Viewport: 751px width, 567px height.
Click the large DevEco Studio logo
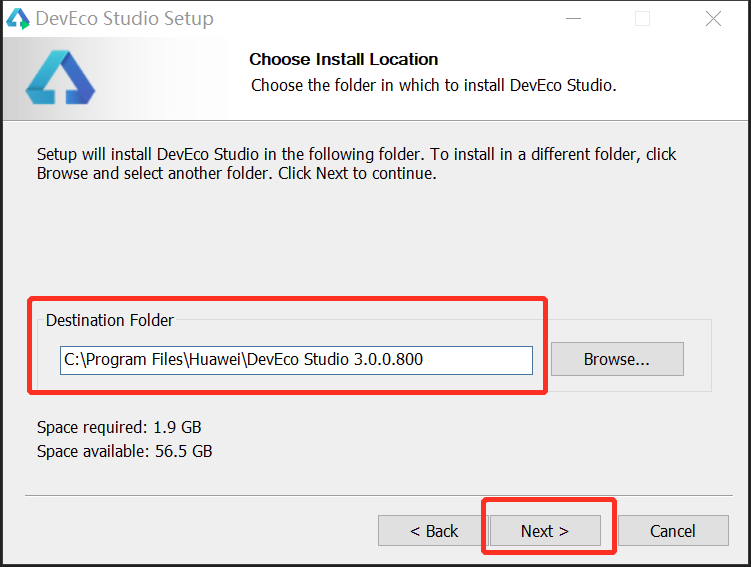point(60,77)
